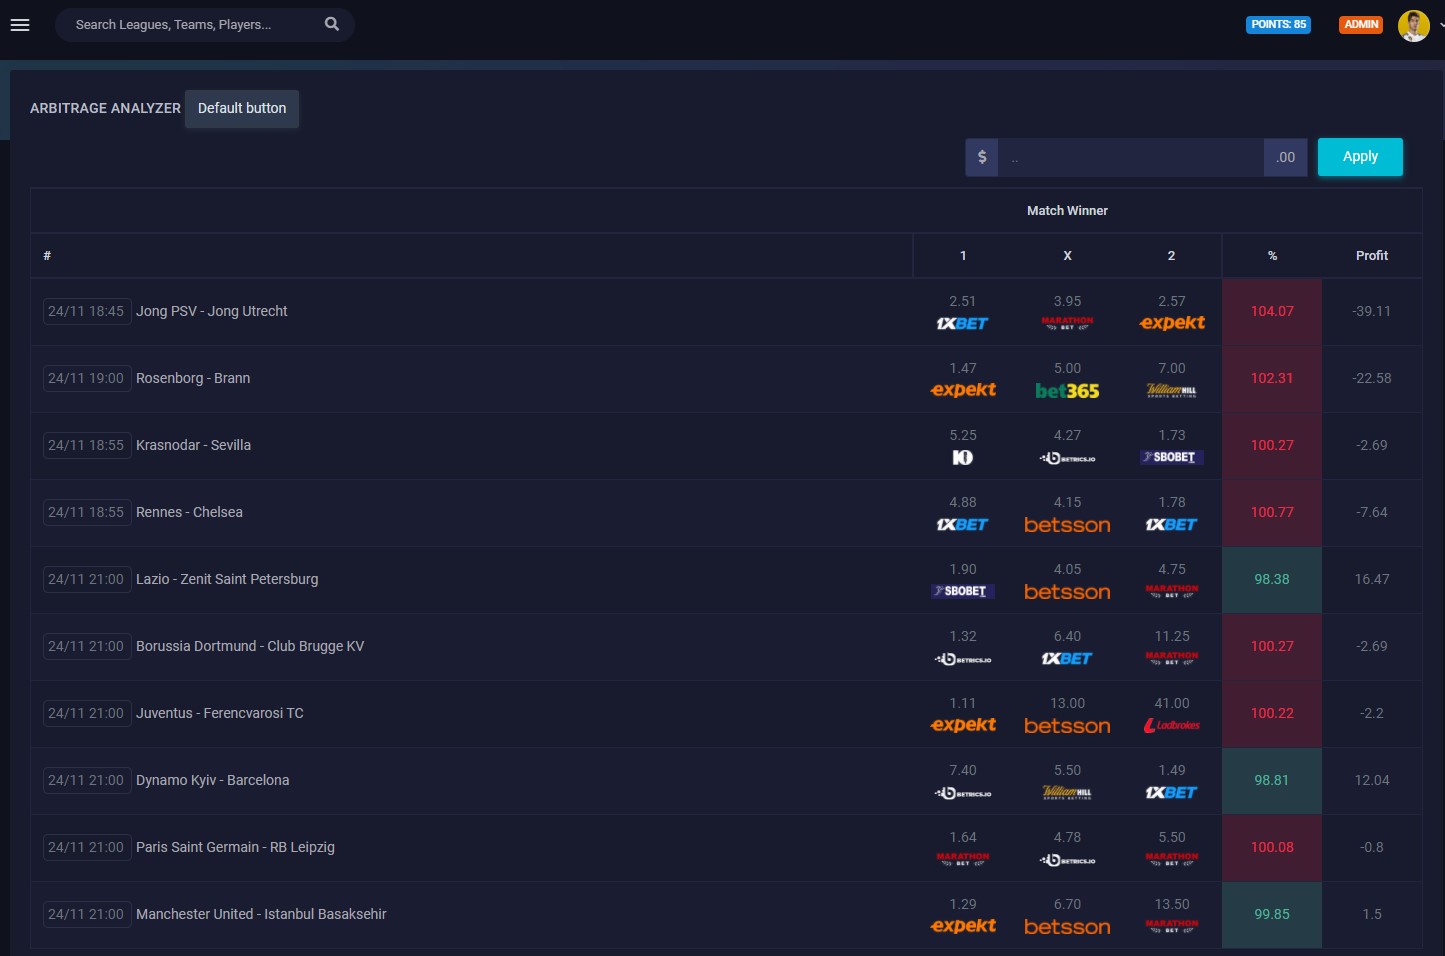Click the Default button
Viewport: 1445px width, 956px height.
(x=242, y=108)
